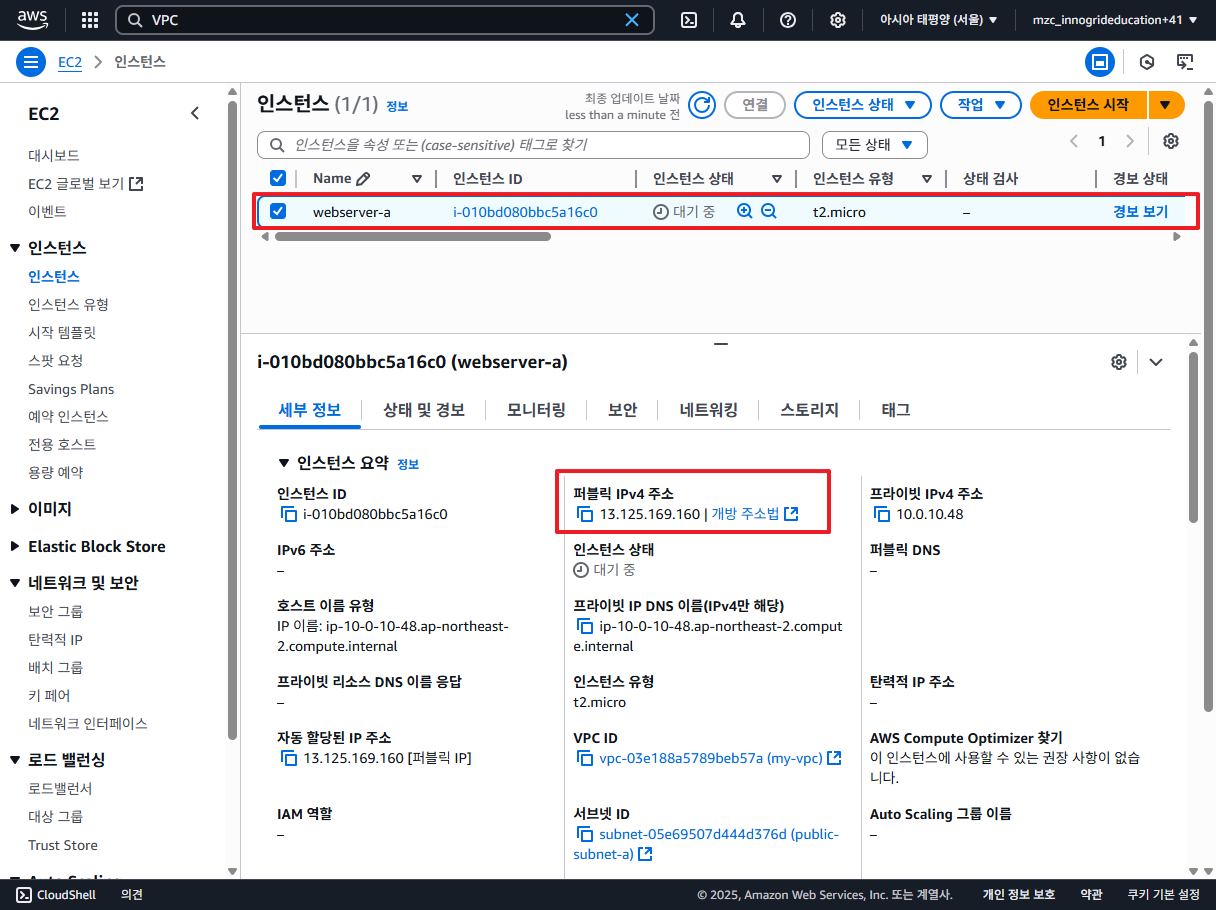Switch to the 스토리지 tab
Image resolution: width=1216 pixels, height=910 pixels.
tap(809, 410)
